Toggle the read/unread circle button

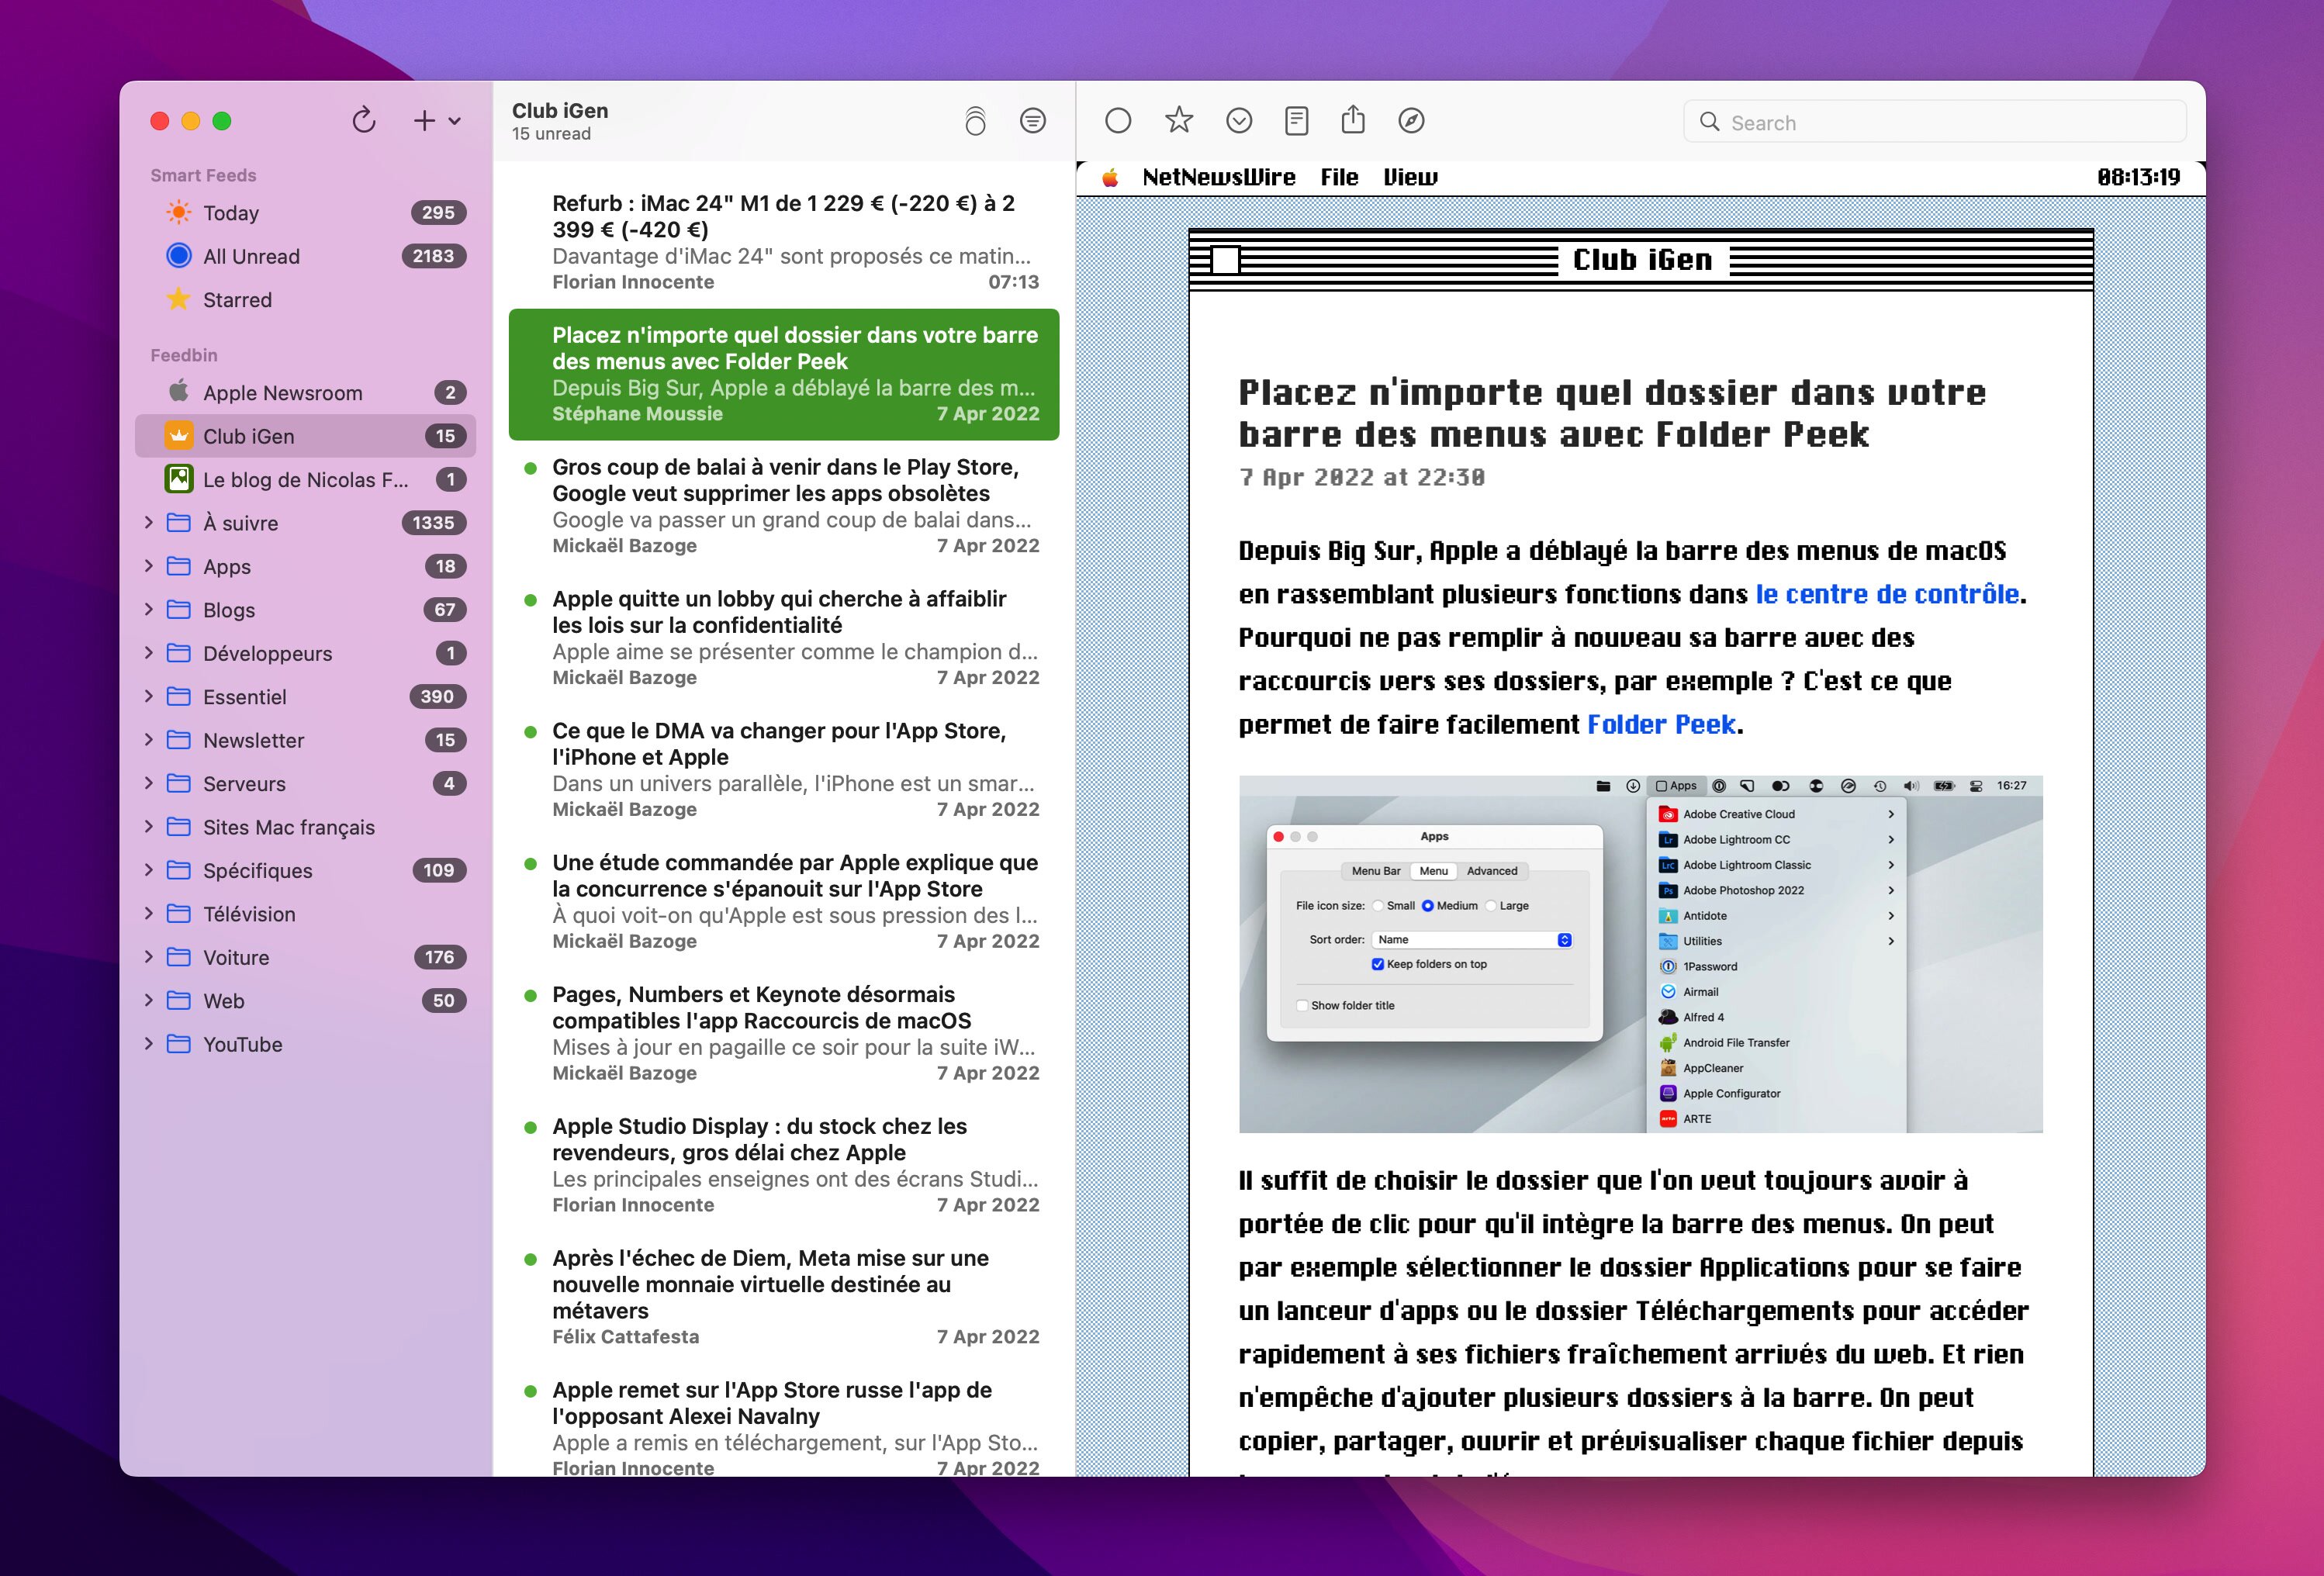1118,121
